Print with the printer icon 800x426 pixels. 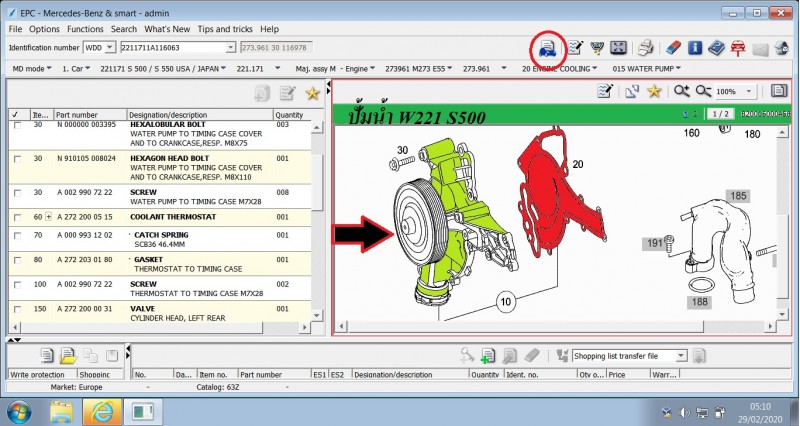tap(645, 48)
